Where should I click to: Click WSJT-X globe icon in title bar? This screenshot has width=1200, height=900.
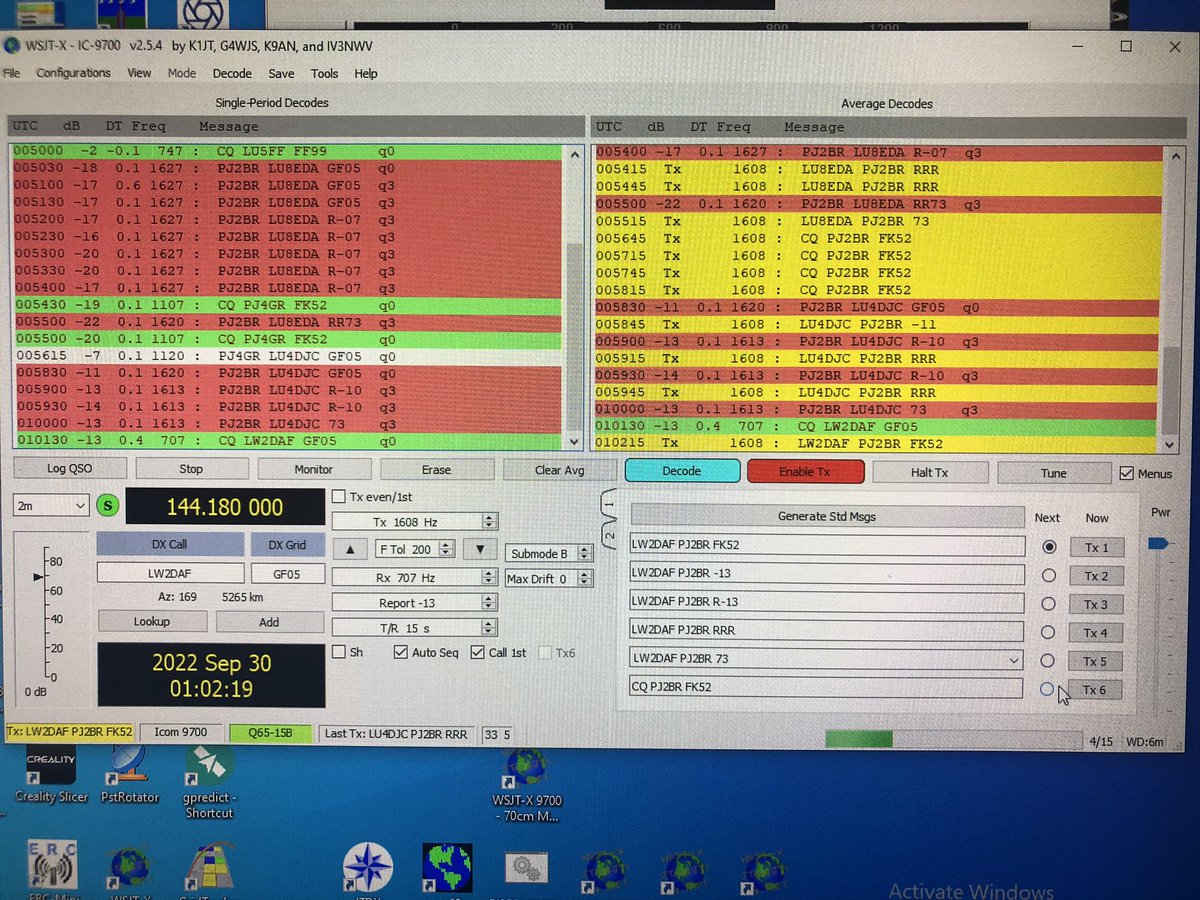click(12, 45)
